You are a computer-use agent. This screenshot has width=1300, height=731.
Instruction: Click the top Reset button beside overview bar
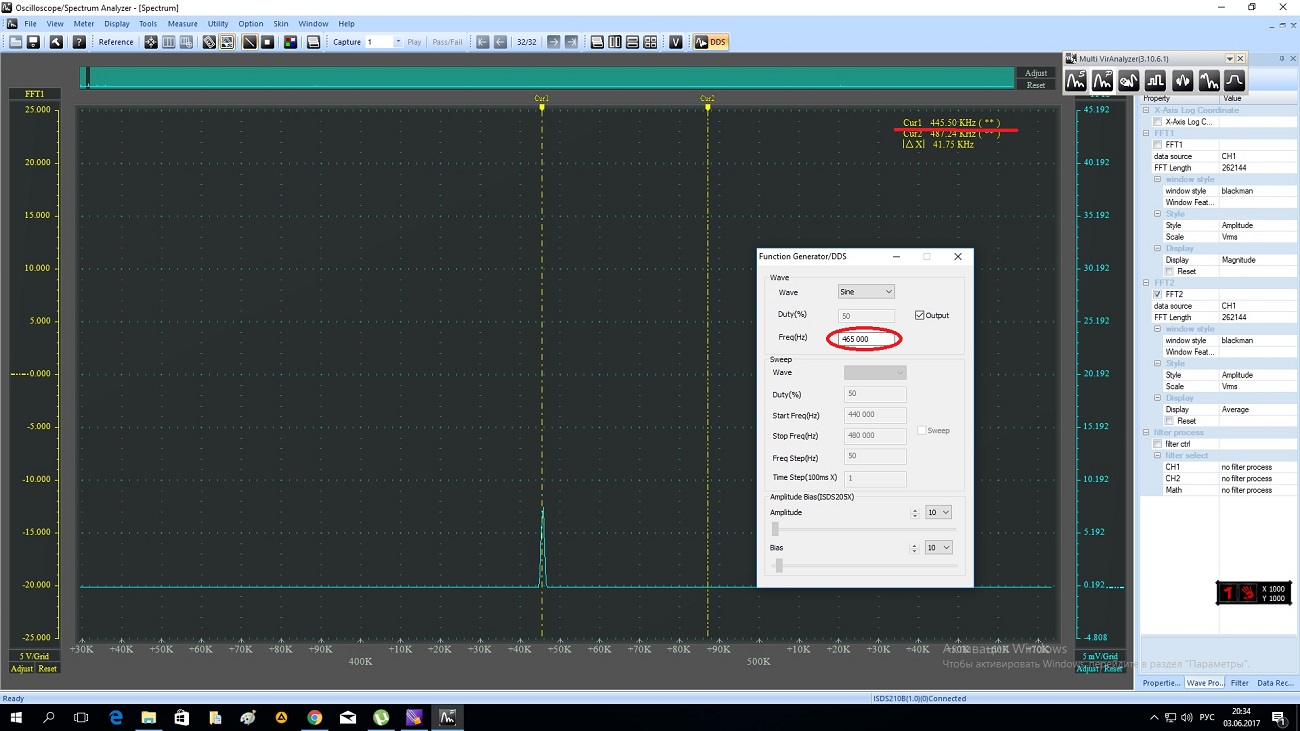pyautogui.click(x=1036, y=85)
